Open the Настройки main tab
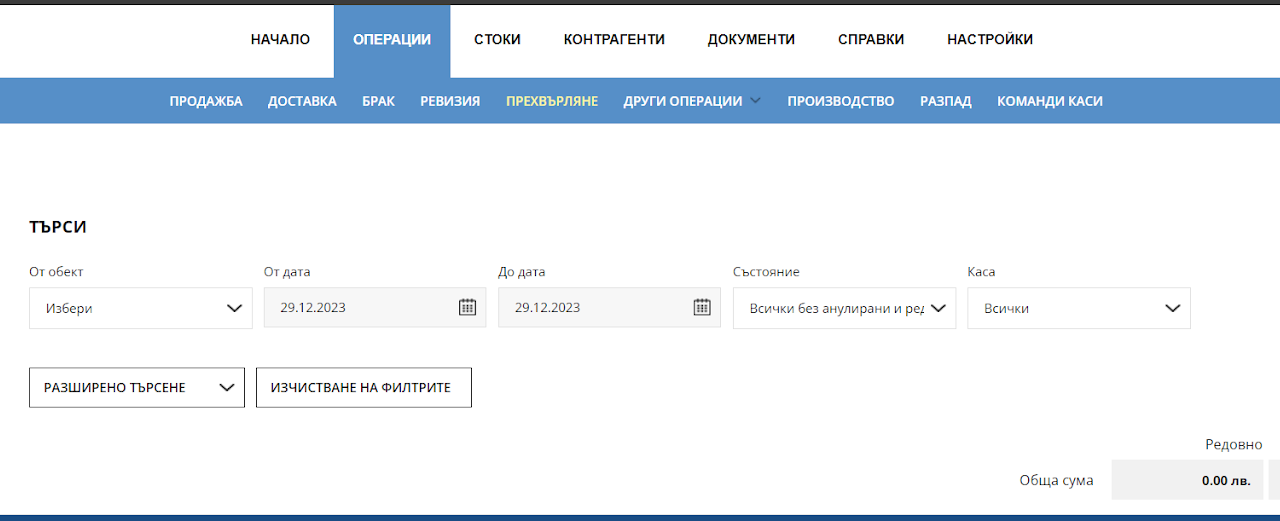The image size is (1280, 521). (990, 40)
